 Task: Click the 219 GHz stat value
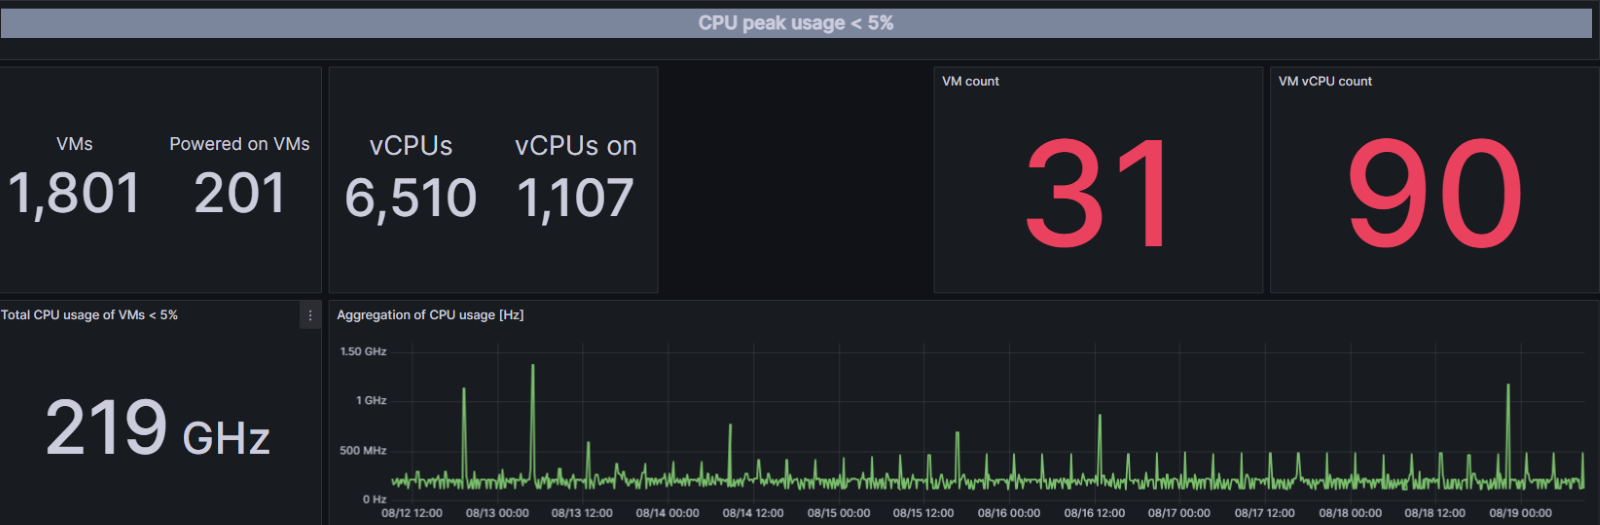[157, 429]
